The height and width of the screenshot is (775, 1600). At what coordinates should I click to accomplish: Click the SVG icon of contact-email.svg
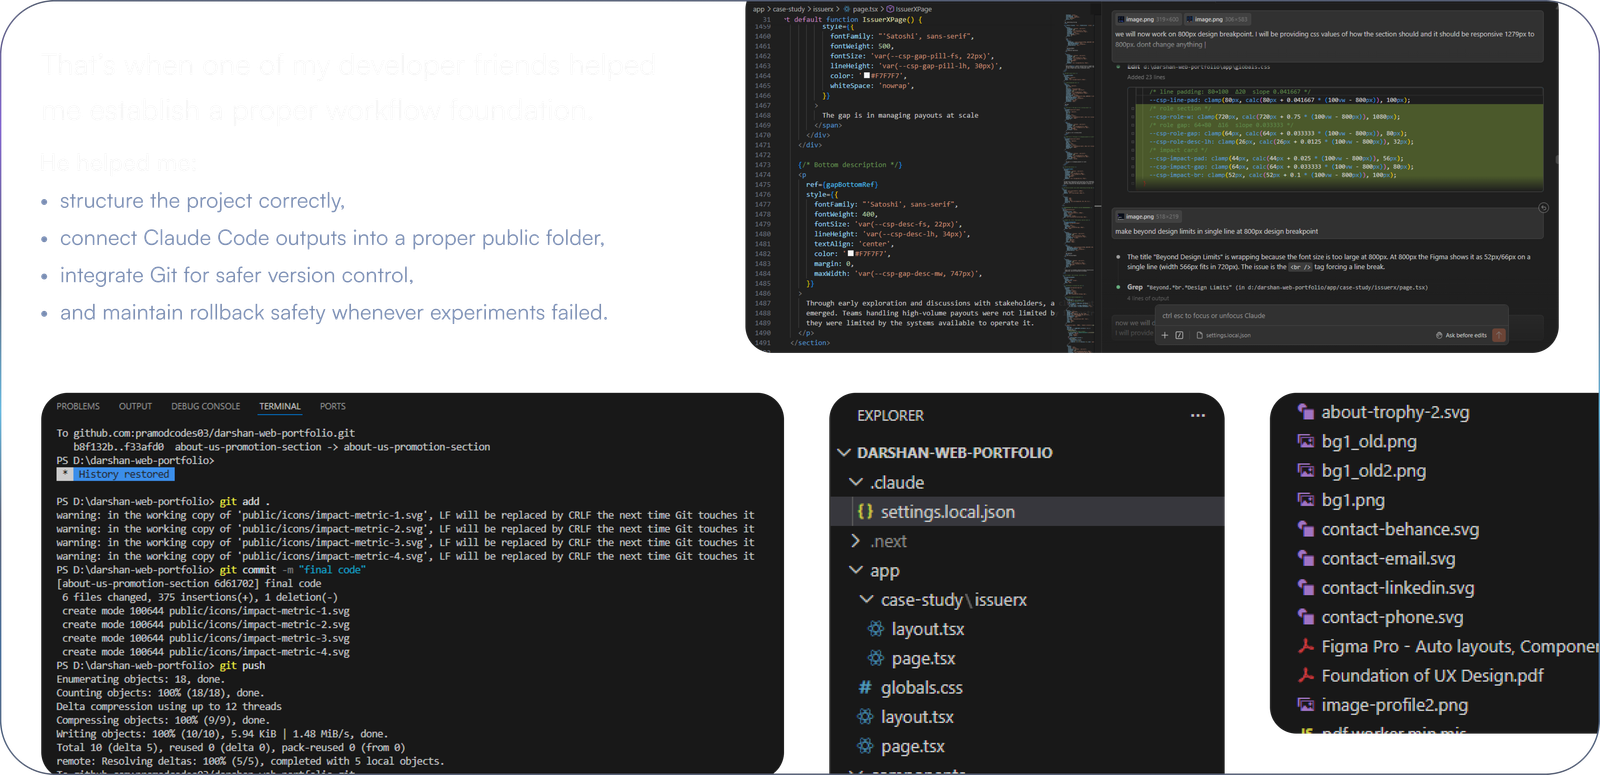1305,558
